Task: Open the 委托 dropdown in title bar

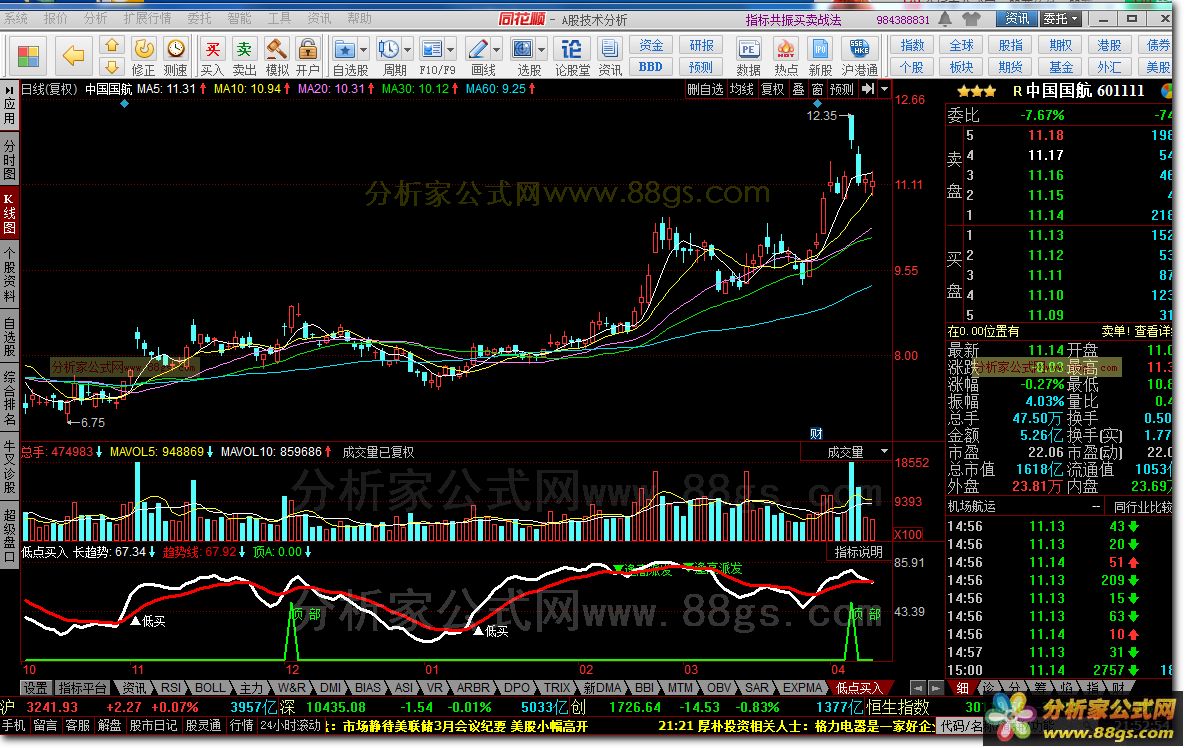Action: 1061,19
